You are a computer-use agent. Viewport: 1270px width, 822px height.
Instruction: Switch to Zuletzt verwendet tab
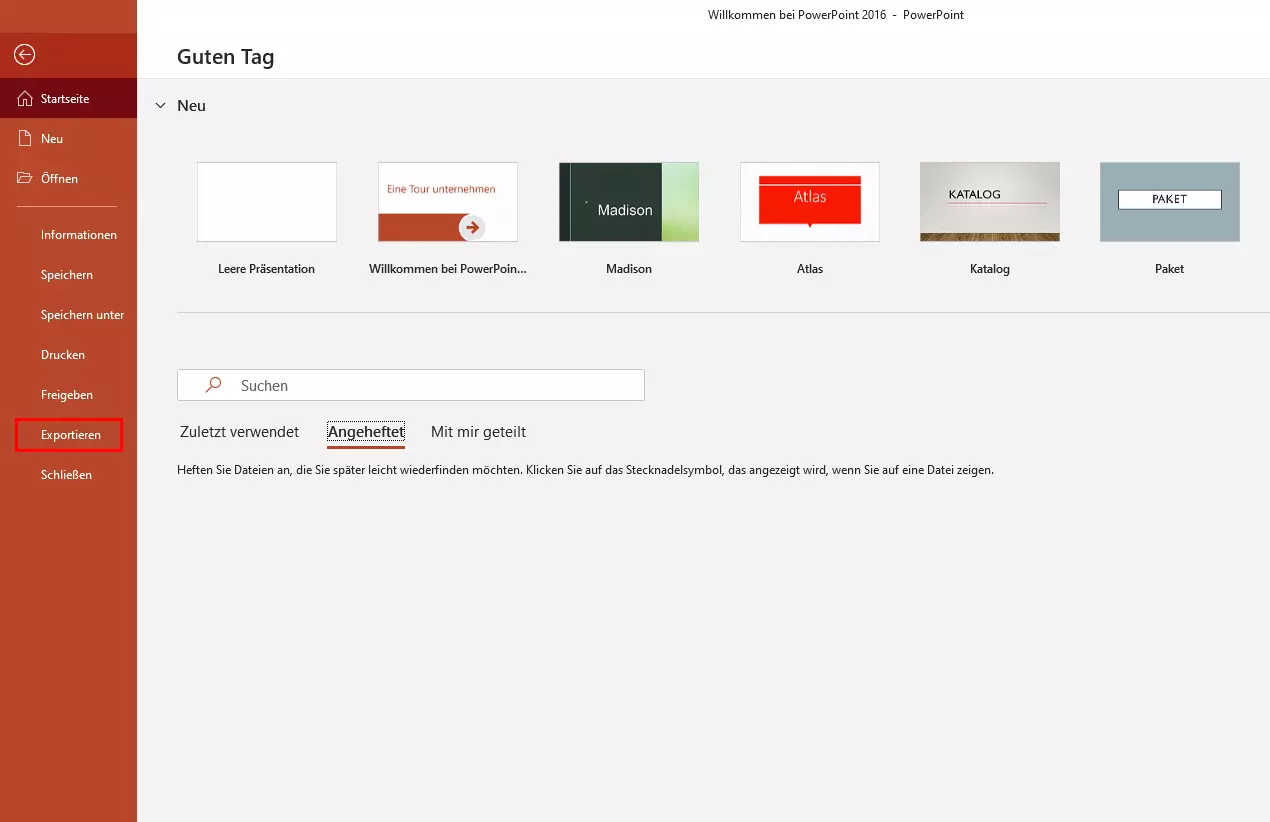pos(239,432)
